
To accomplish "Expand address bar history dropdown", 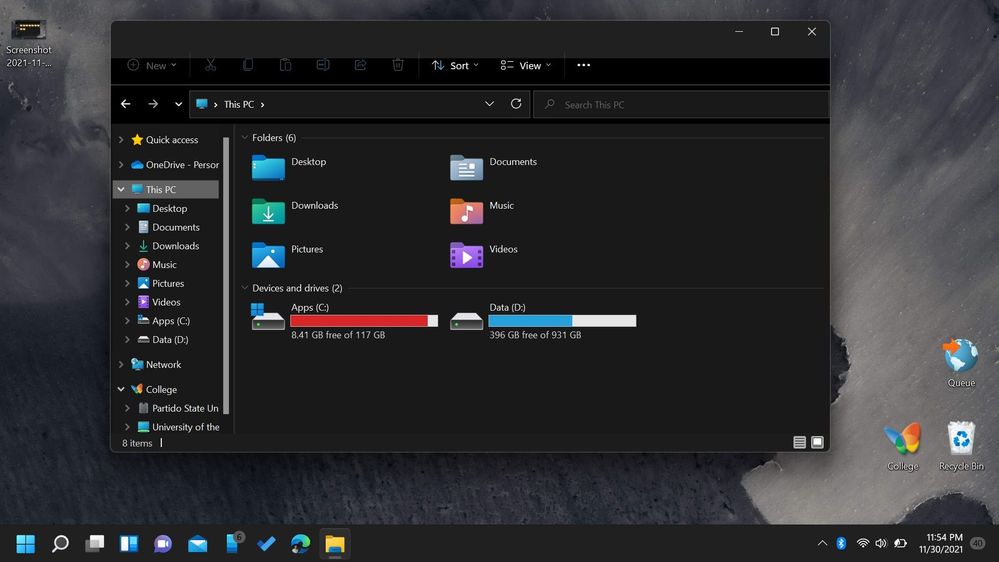I will 489,104.
